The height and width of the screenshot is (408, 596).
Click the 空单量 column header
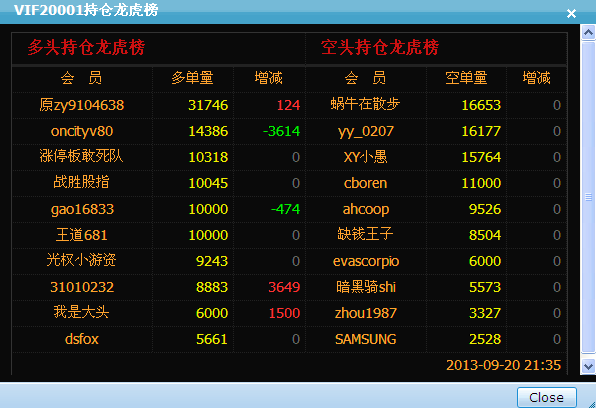[466, 78]
